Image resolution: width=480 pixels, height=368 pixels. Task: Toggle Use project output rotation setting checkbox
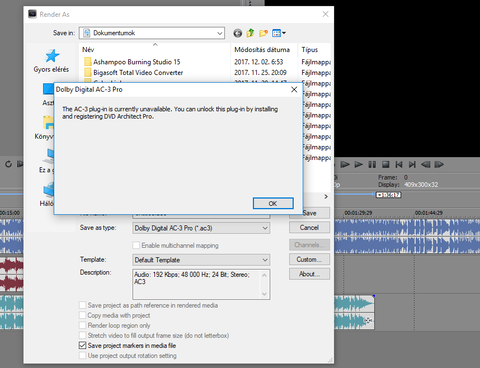coord(82,356)
